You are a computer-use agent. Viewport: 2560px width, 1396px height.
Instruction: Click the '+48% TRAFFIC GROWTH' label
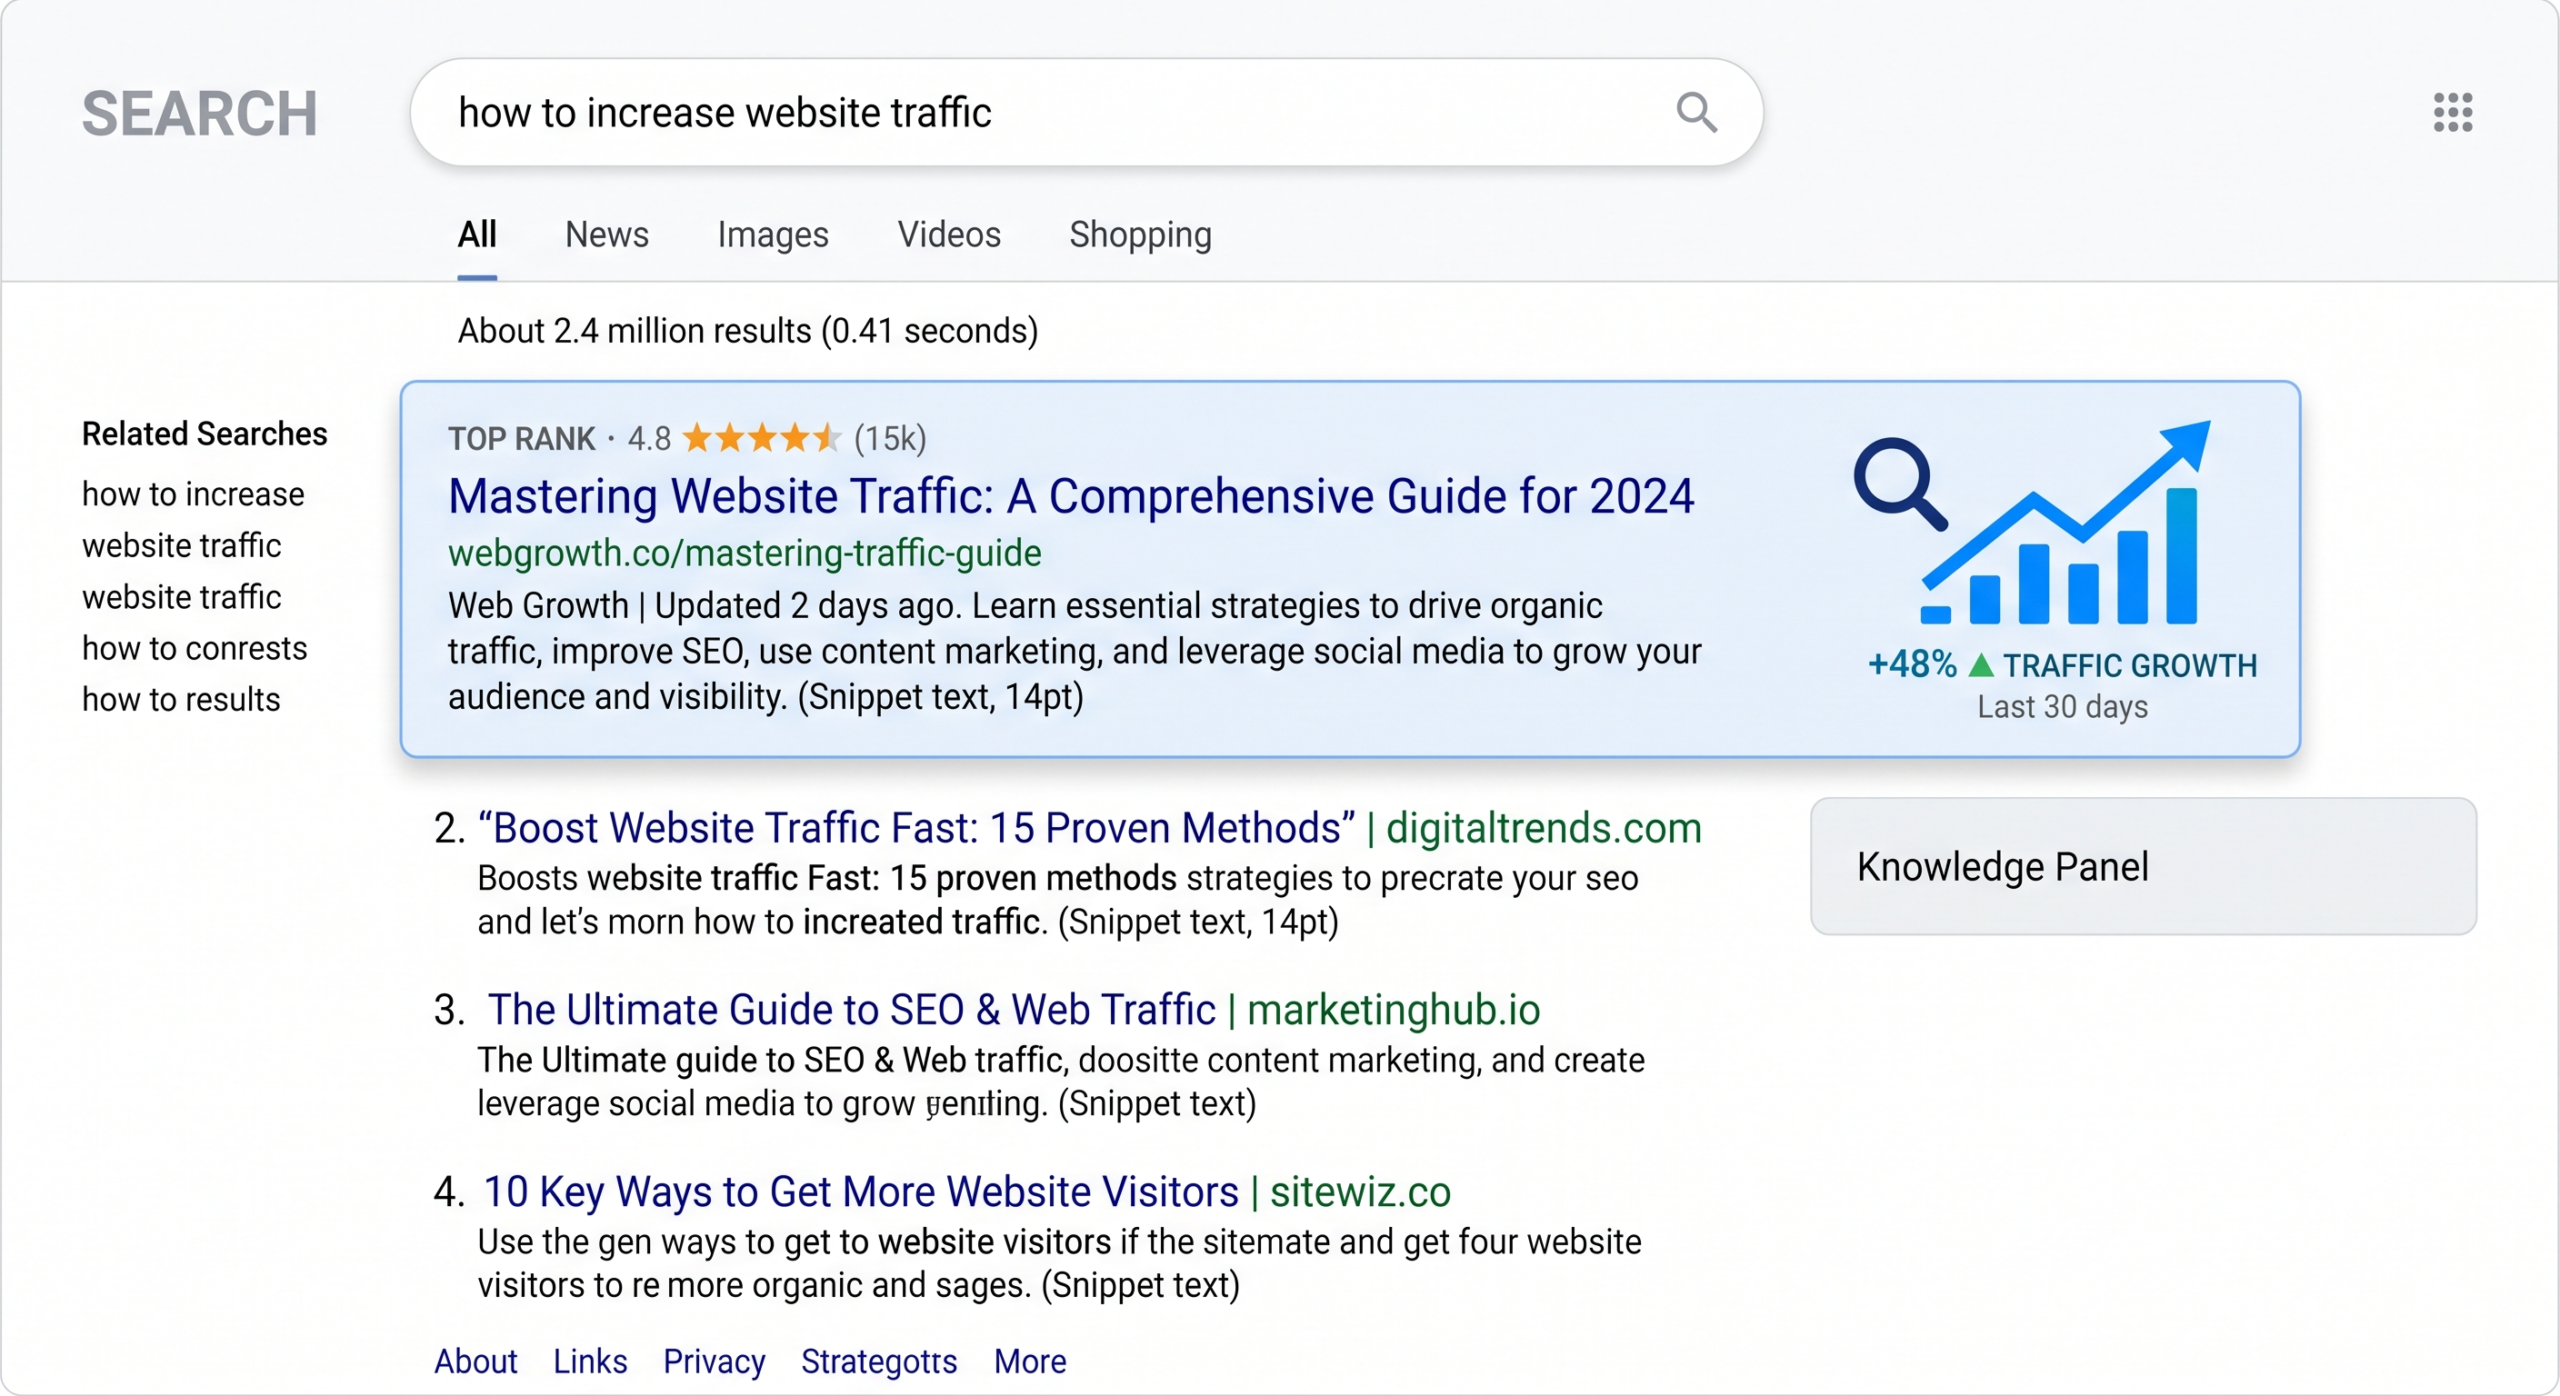(x=2062, y=665)
